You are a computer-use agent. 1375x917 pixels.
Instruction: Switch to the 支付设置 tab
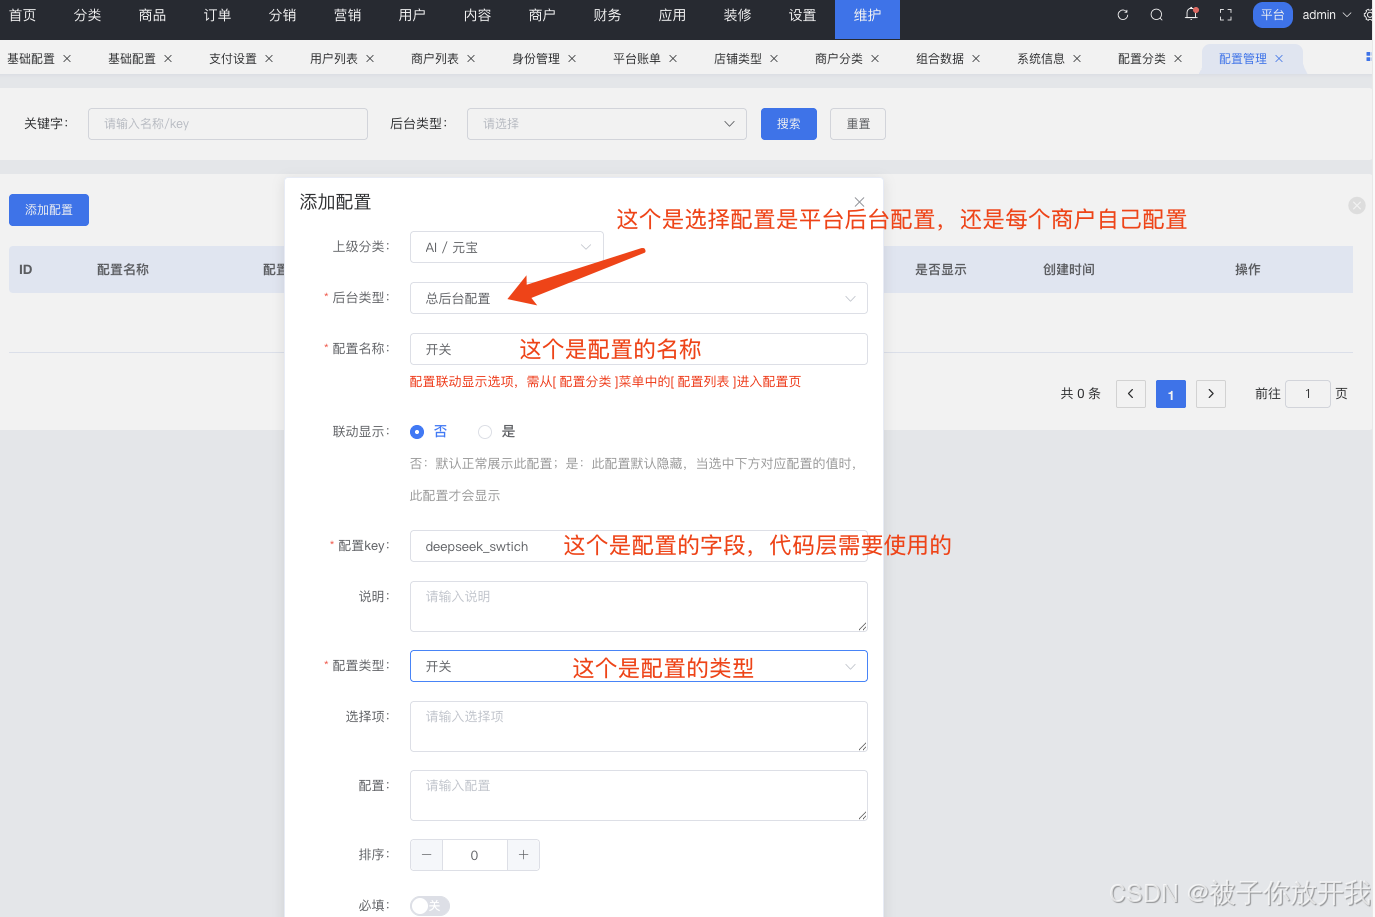[233, 59]
